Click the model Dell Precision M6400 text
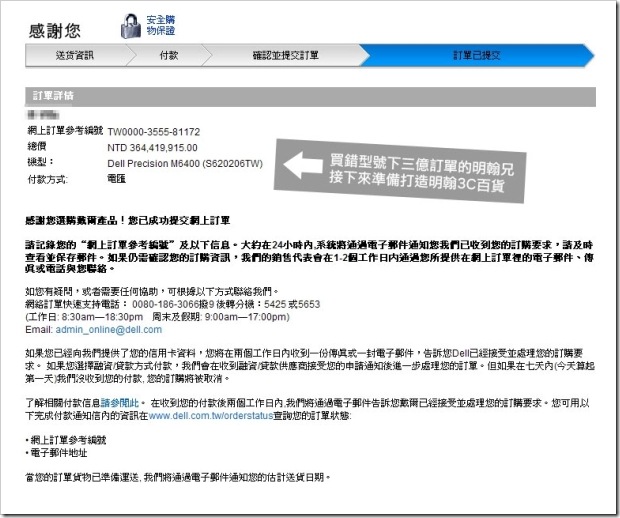The height and width of the screenshot is (518, 620). point(185,163)
